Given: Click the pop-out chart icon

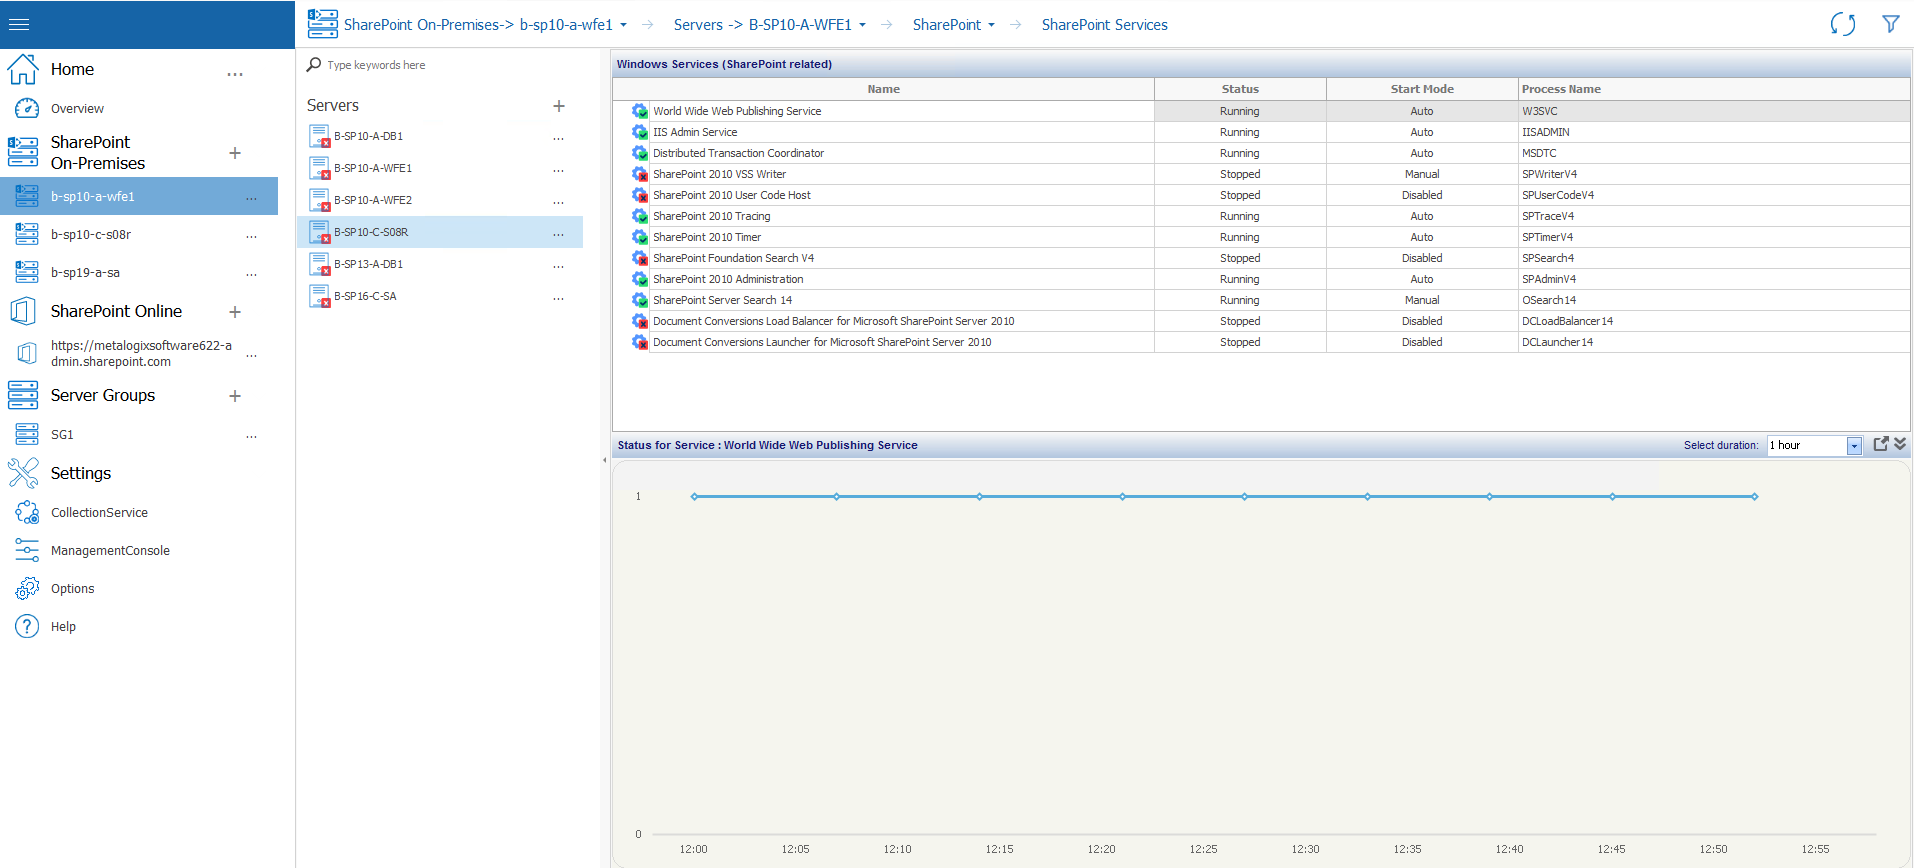Looking at the screenshot, I should click(x=1880, y=444).
